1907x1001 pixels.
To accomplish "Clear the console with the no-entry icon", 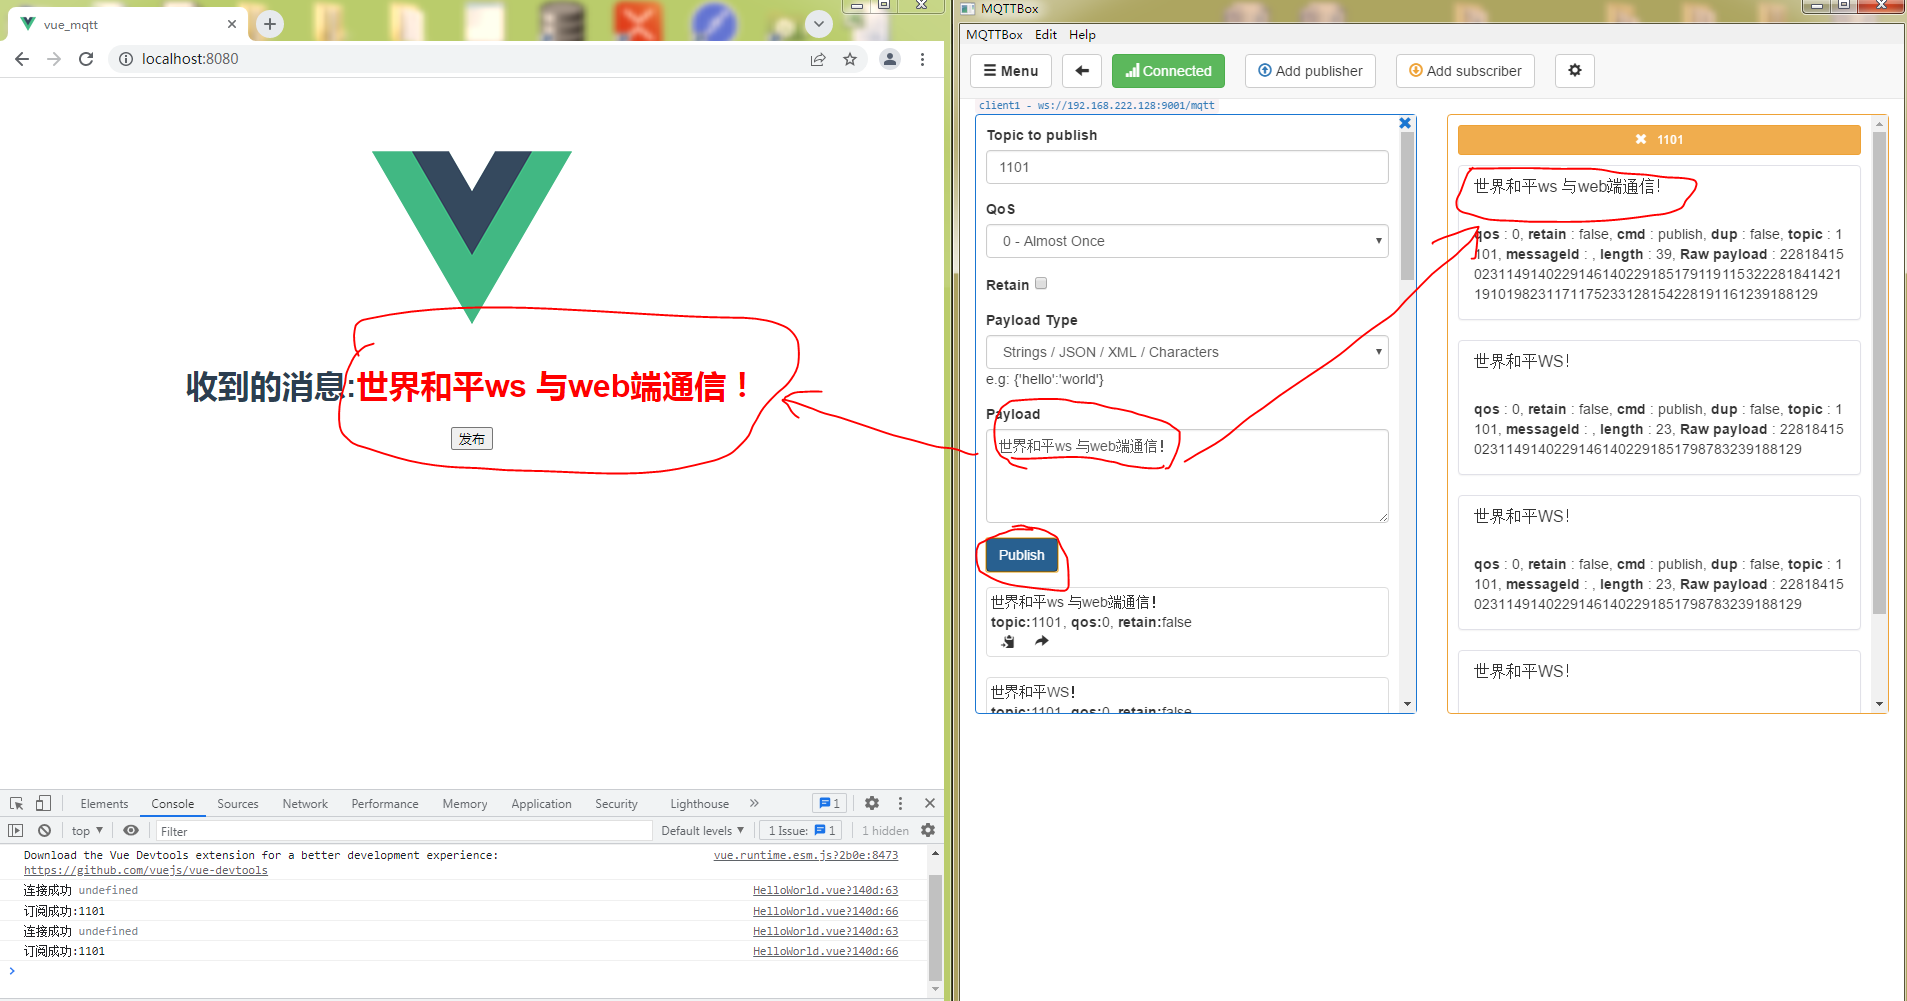I will pos(43,830).
